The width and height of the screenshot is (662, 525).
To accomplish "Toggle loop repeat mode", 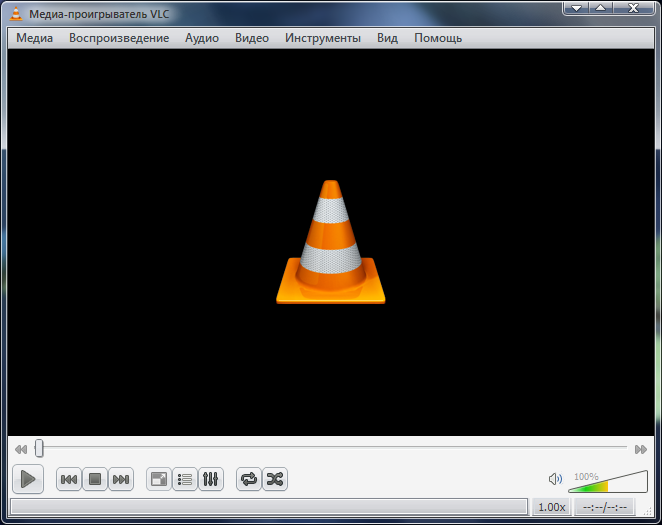I will [x=249, y=479].
